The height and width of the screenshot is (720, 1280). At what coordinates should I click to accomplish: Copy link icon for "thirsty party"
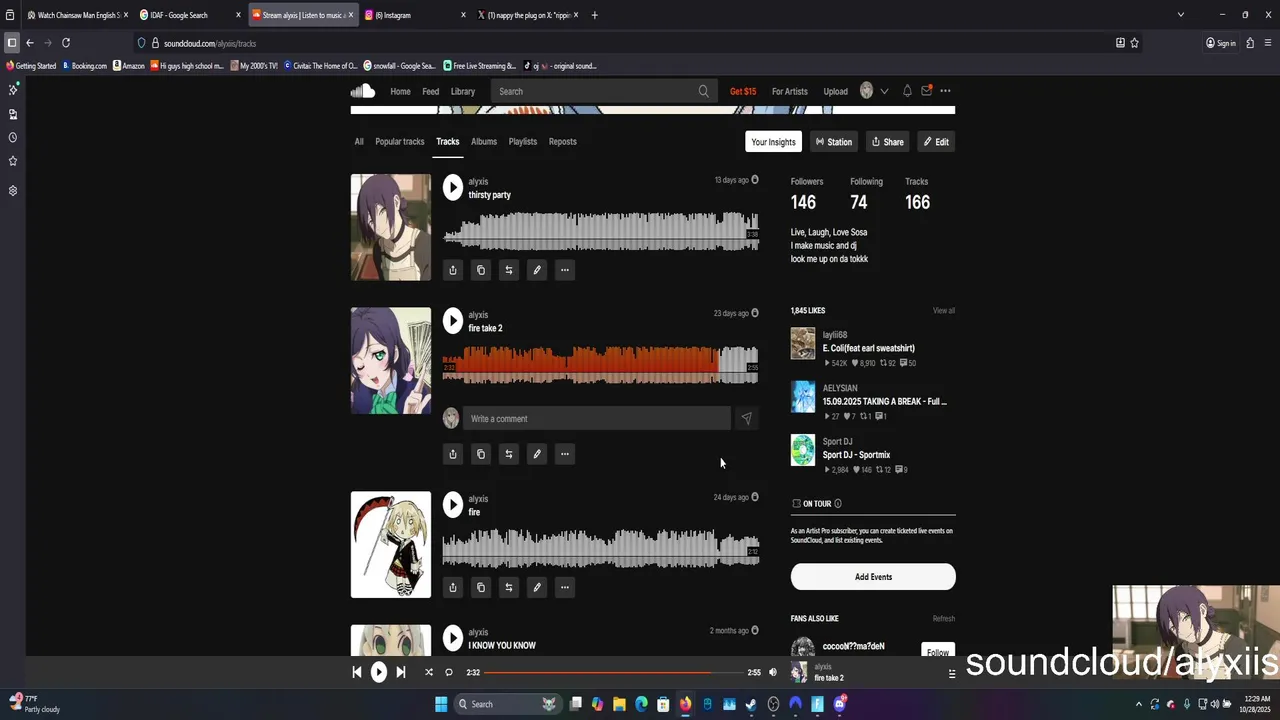pos(481,270)
